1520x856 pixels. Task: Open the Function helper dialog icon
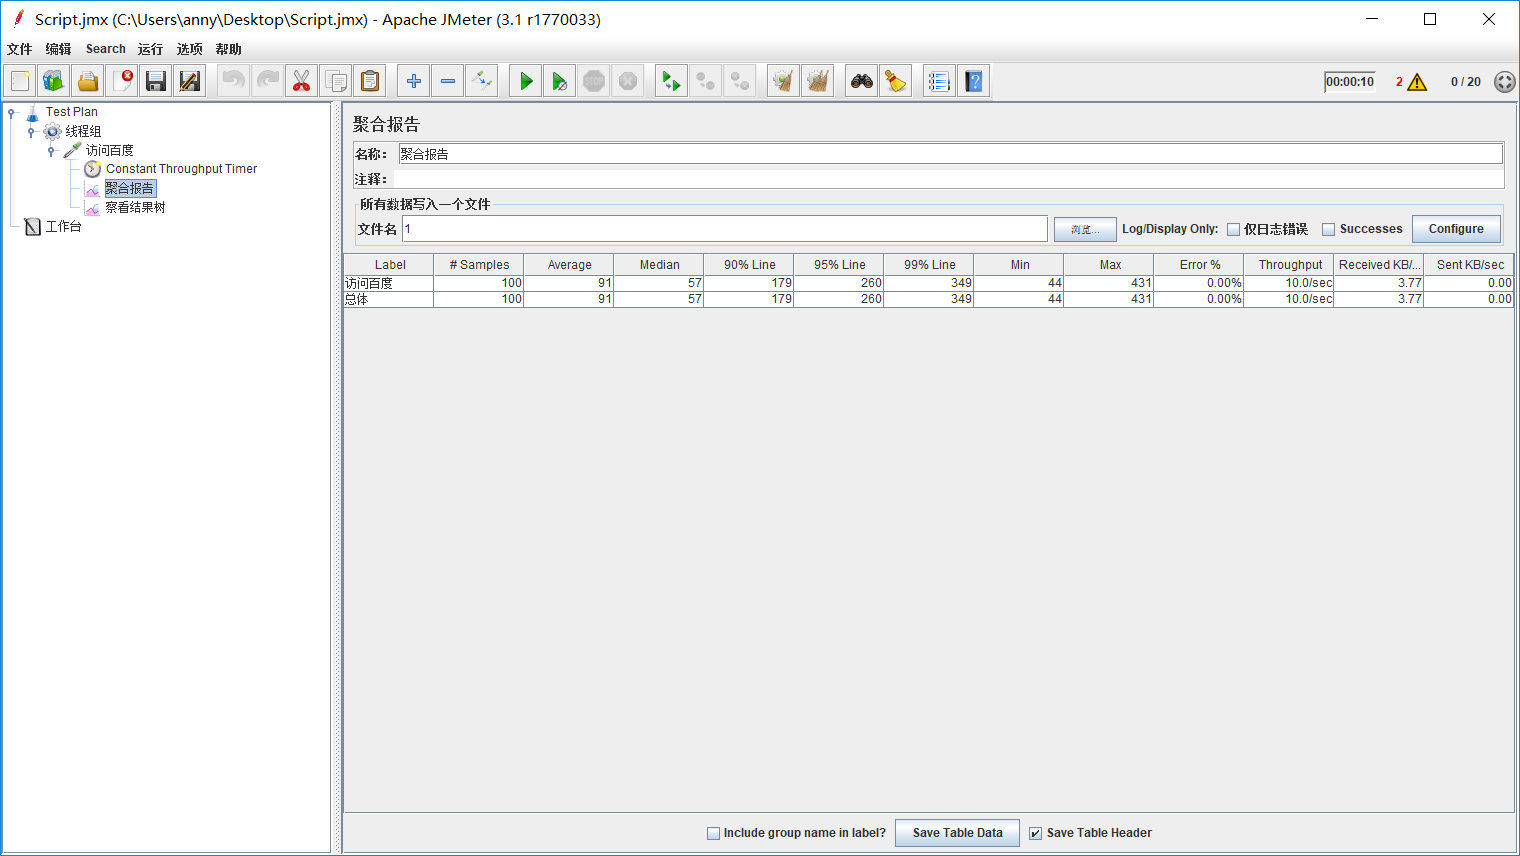(x=939, y=81)
